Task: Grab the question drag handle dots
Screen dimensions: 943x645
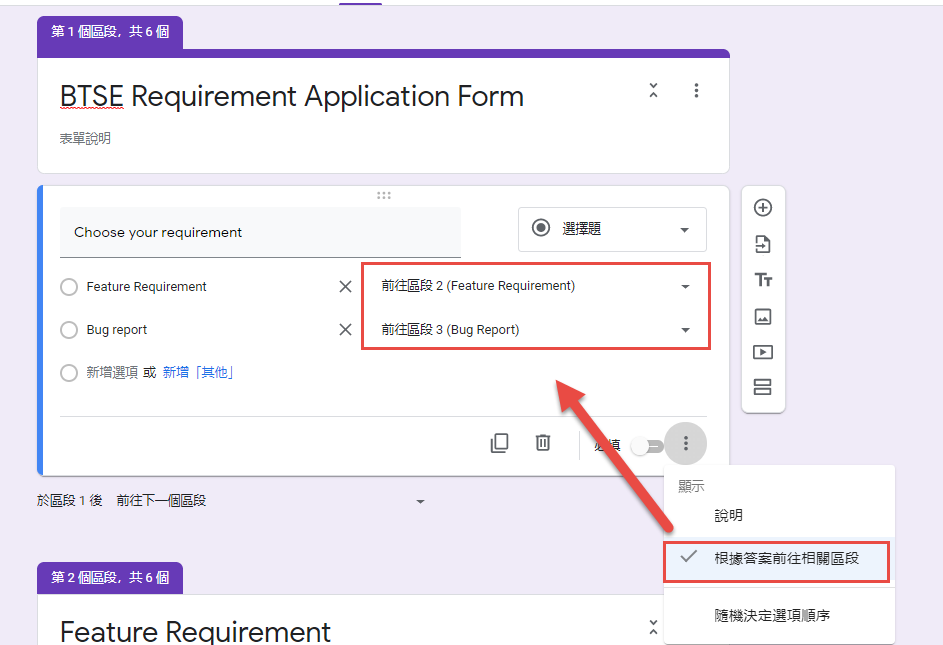Action: click(384, 195)
